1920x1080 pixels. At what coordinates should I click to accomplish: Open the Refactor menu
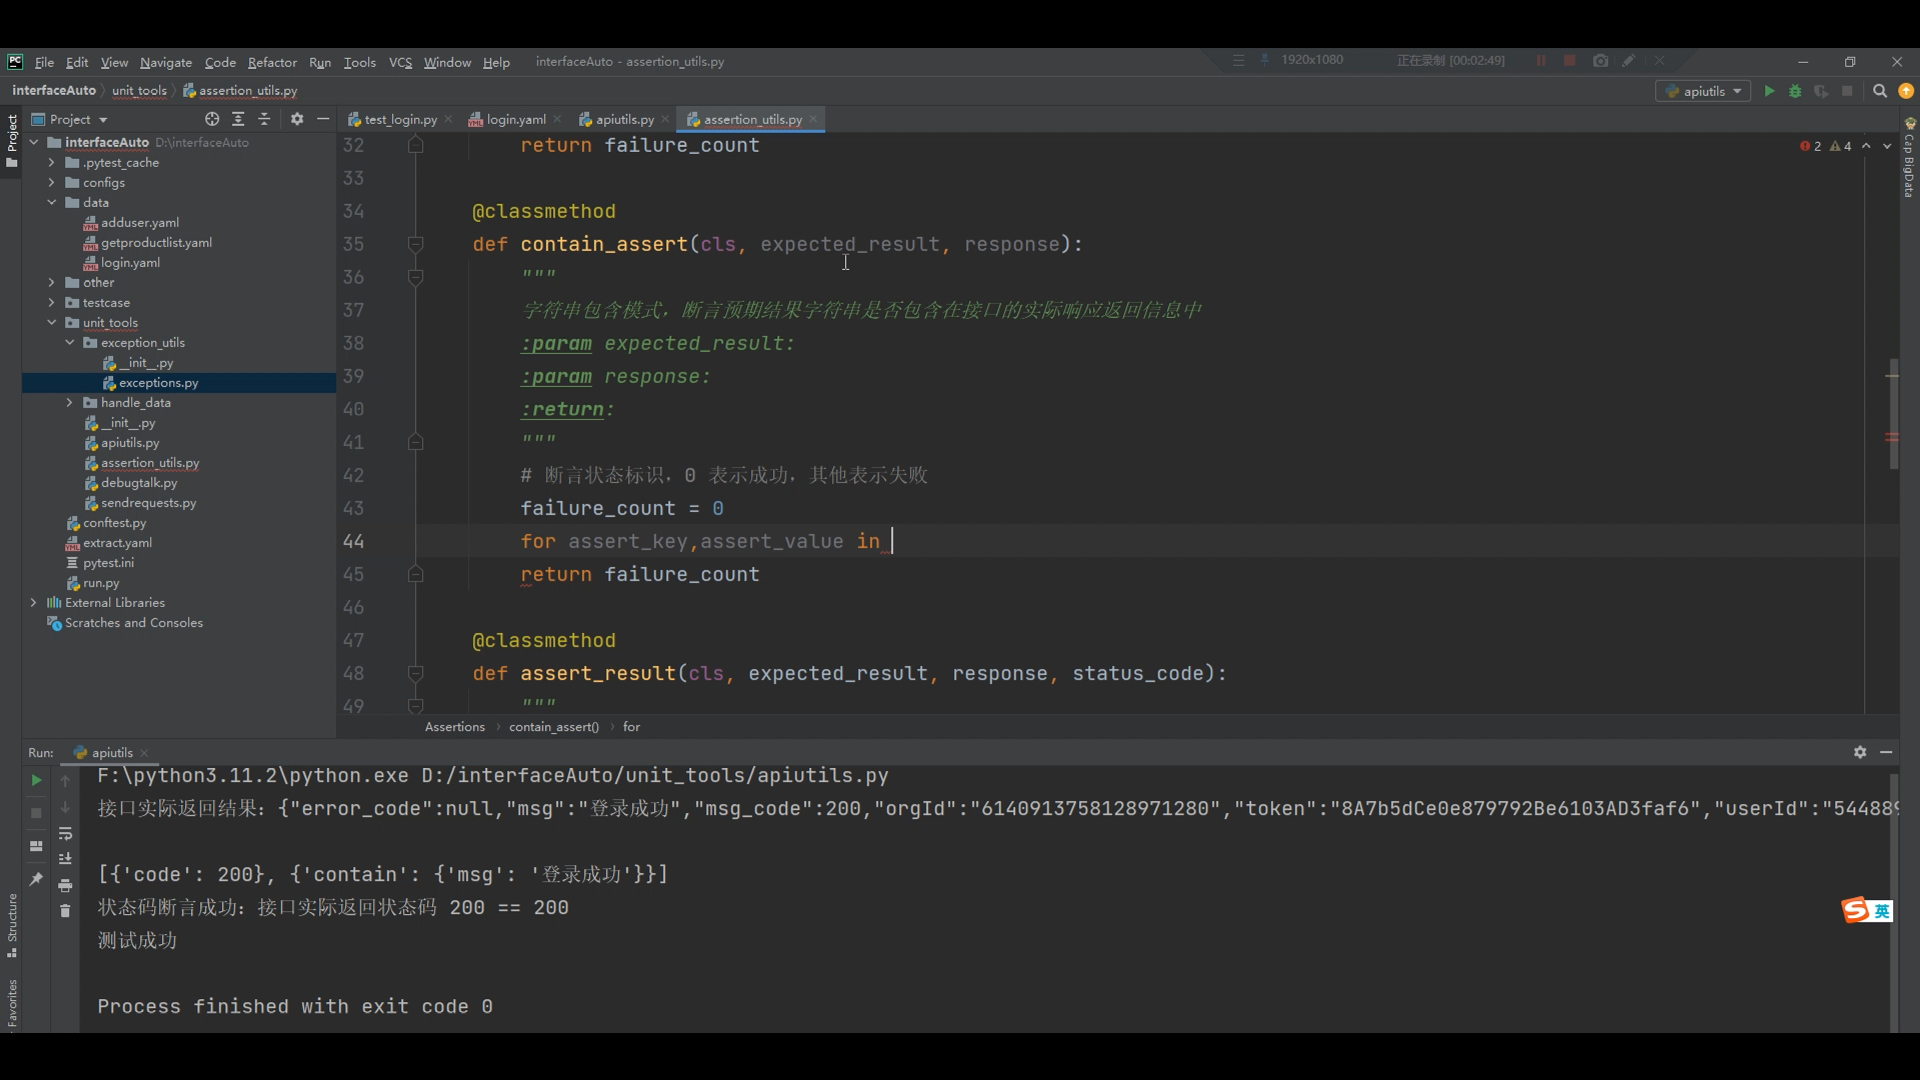(272, 62)
